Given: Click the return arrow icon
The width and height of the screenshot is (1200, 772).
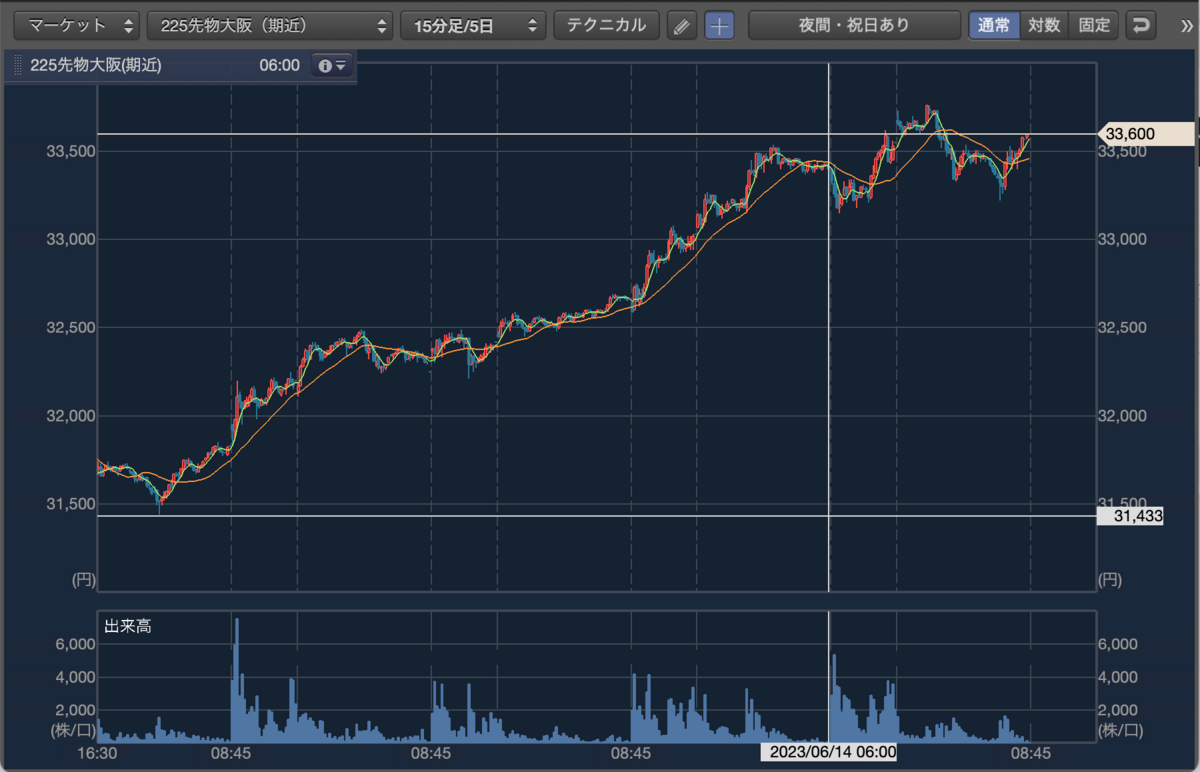Looking at the screenshot, I should (x=1141, y=25).
